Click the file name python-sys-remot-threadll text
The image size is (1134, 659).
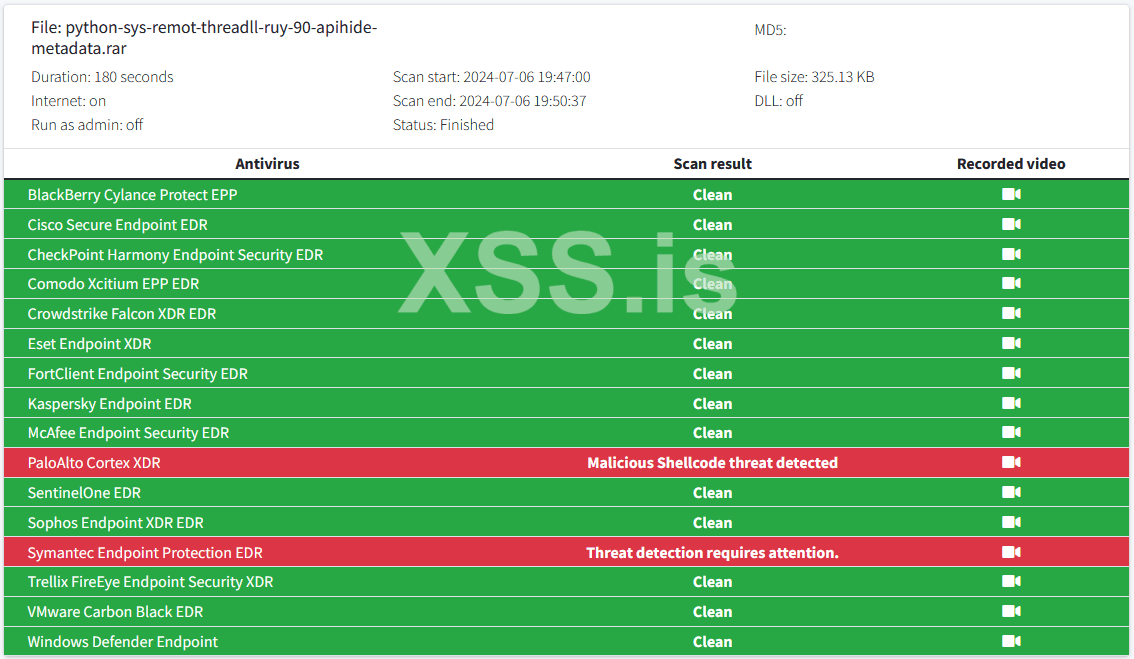[x=204, y=38]
